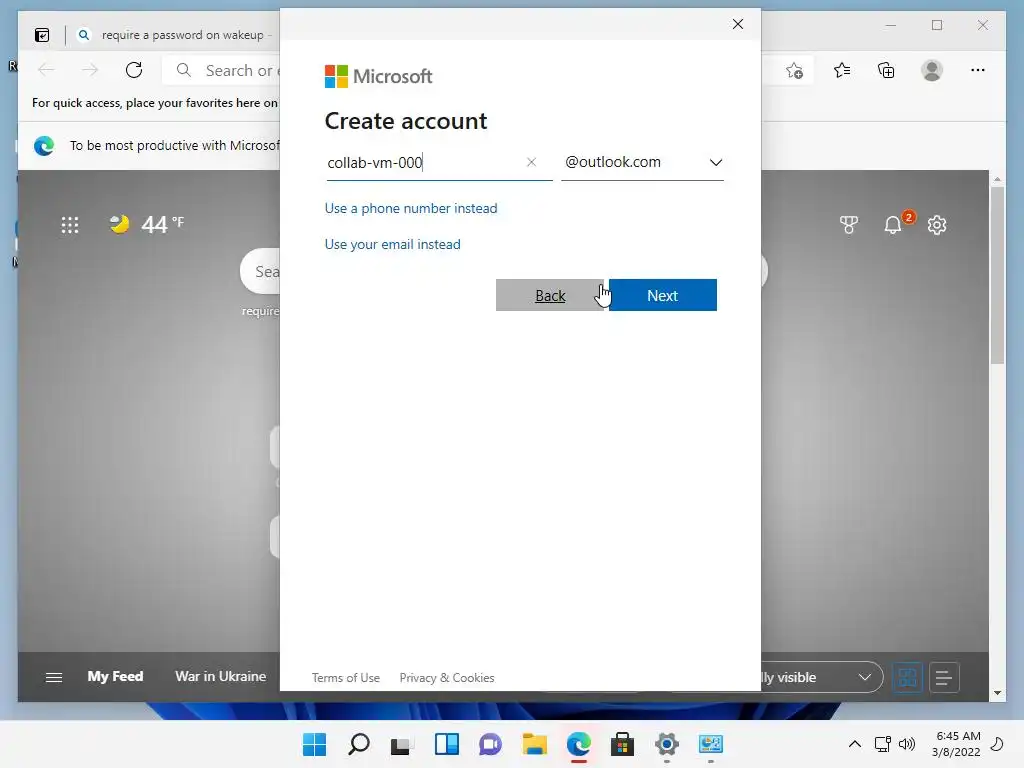Open the feed hamburger menu
The image size is (1024, 768).
coord(54,677)
